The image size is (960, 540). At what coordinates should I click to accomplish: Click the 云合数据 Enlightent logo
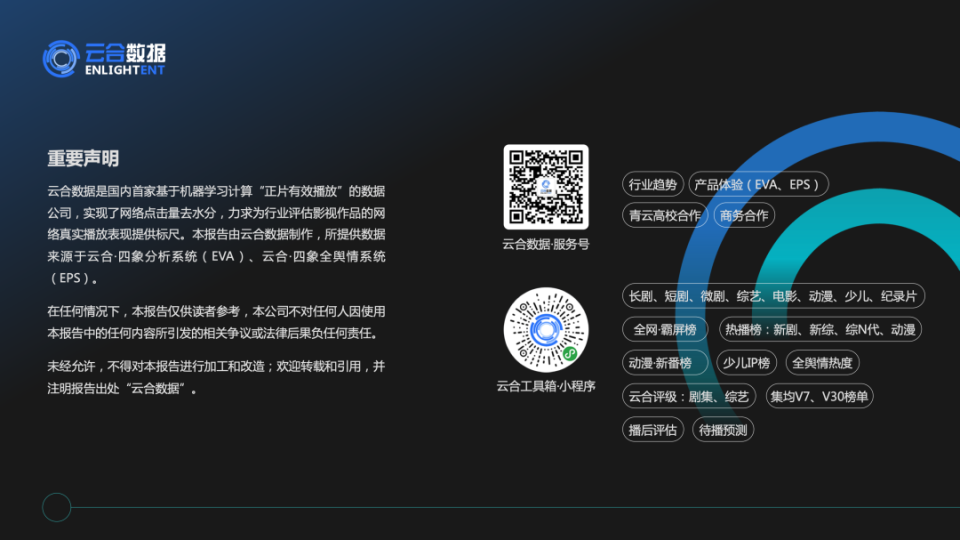(104, 59)
